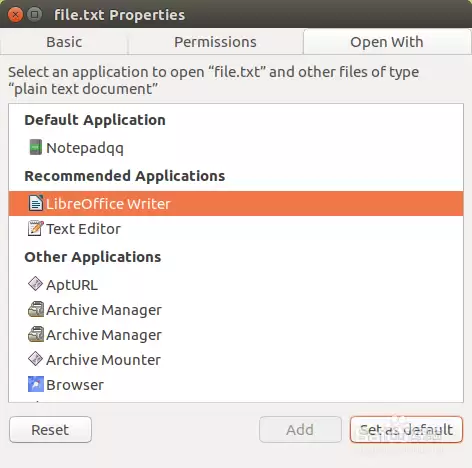This screenshot has height=468, width=472.
Task: Click the Browser app icon
Action: [x=35, y=384]
